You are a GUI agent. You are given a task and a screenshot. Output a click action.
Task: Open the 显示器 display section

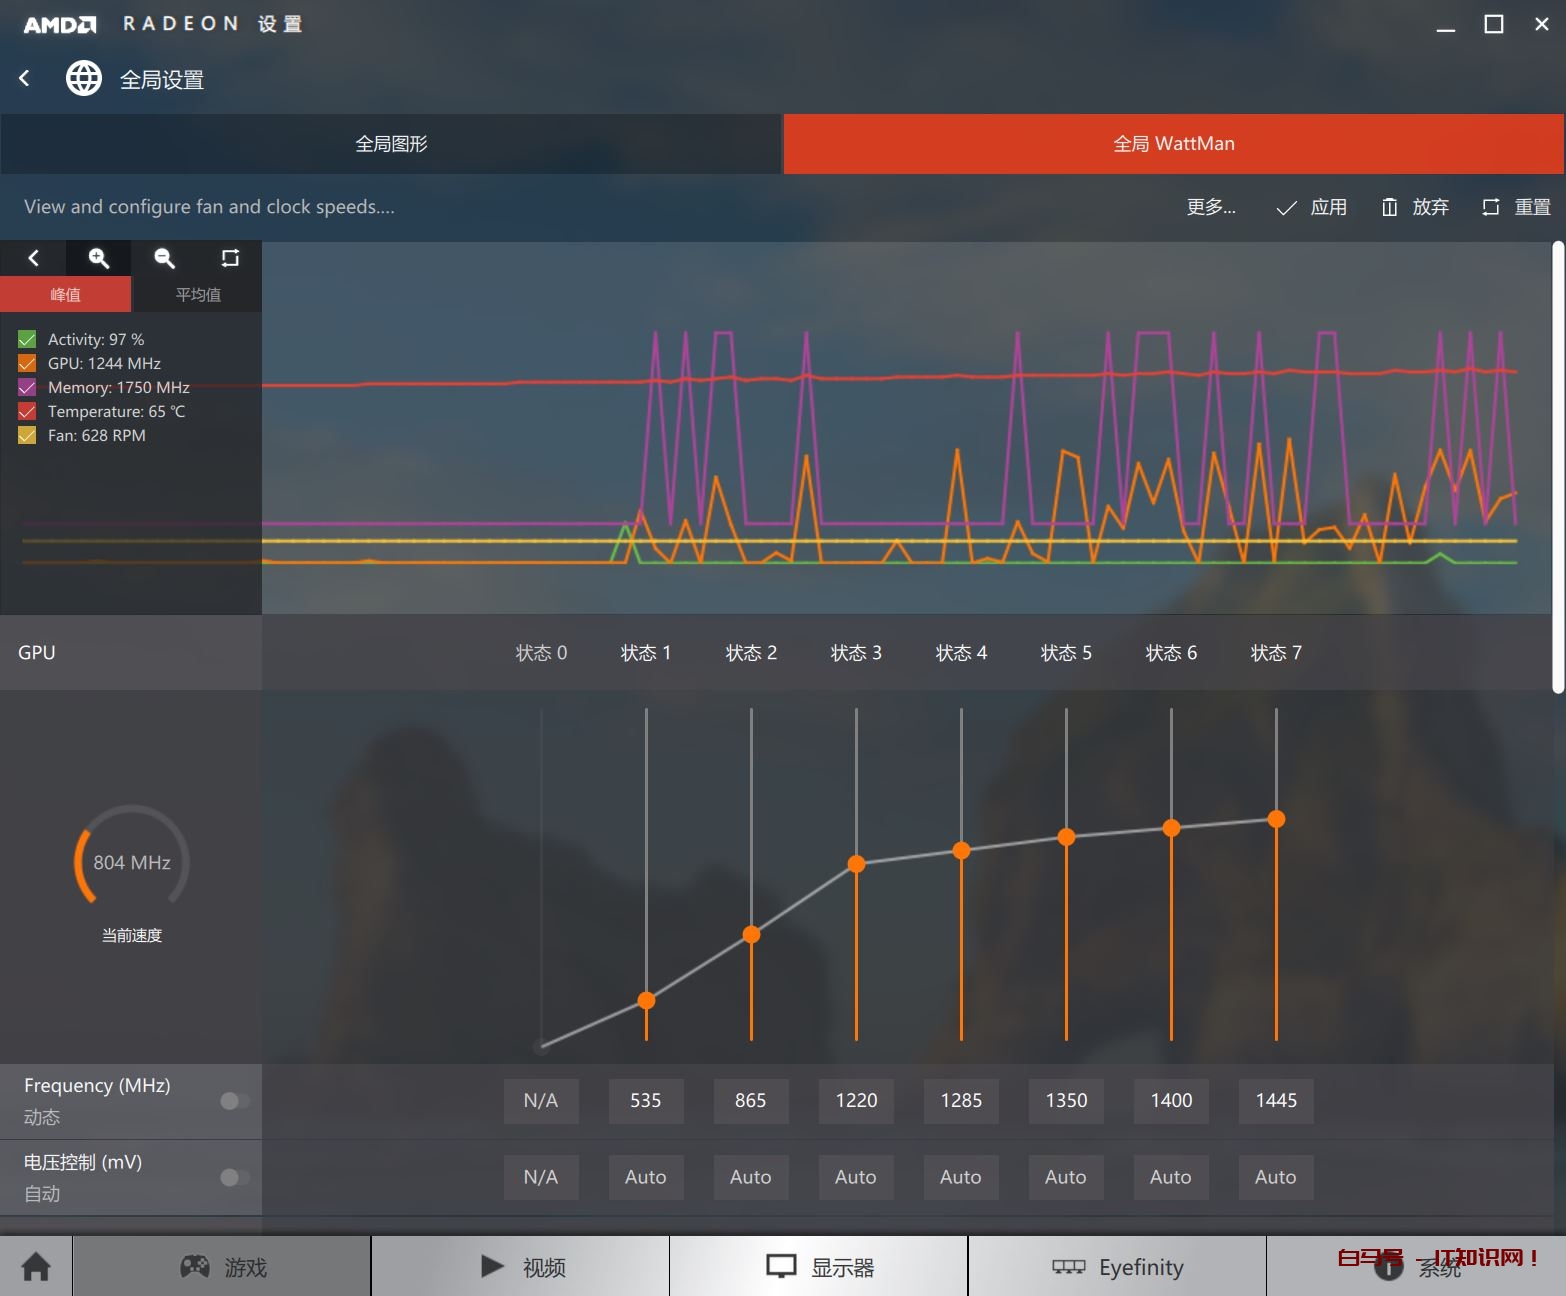(x=819, y=1267)
